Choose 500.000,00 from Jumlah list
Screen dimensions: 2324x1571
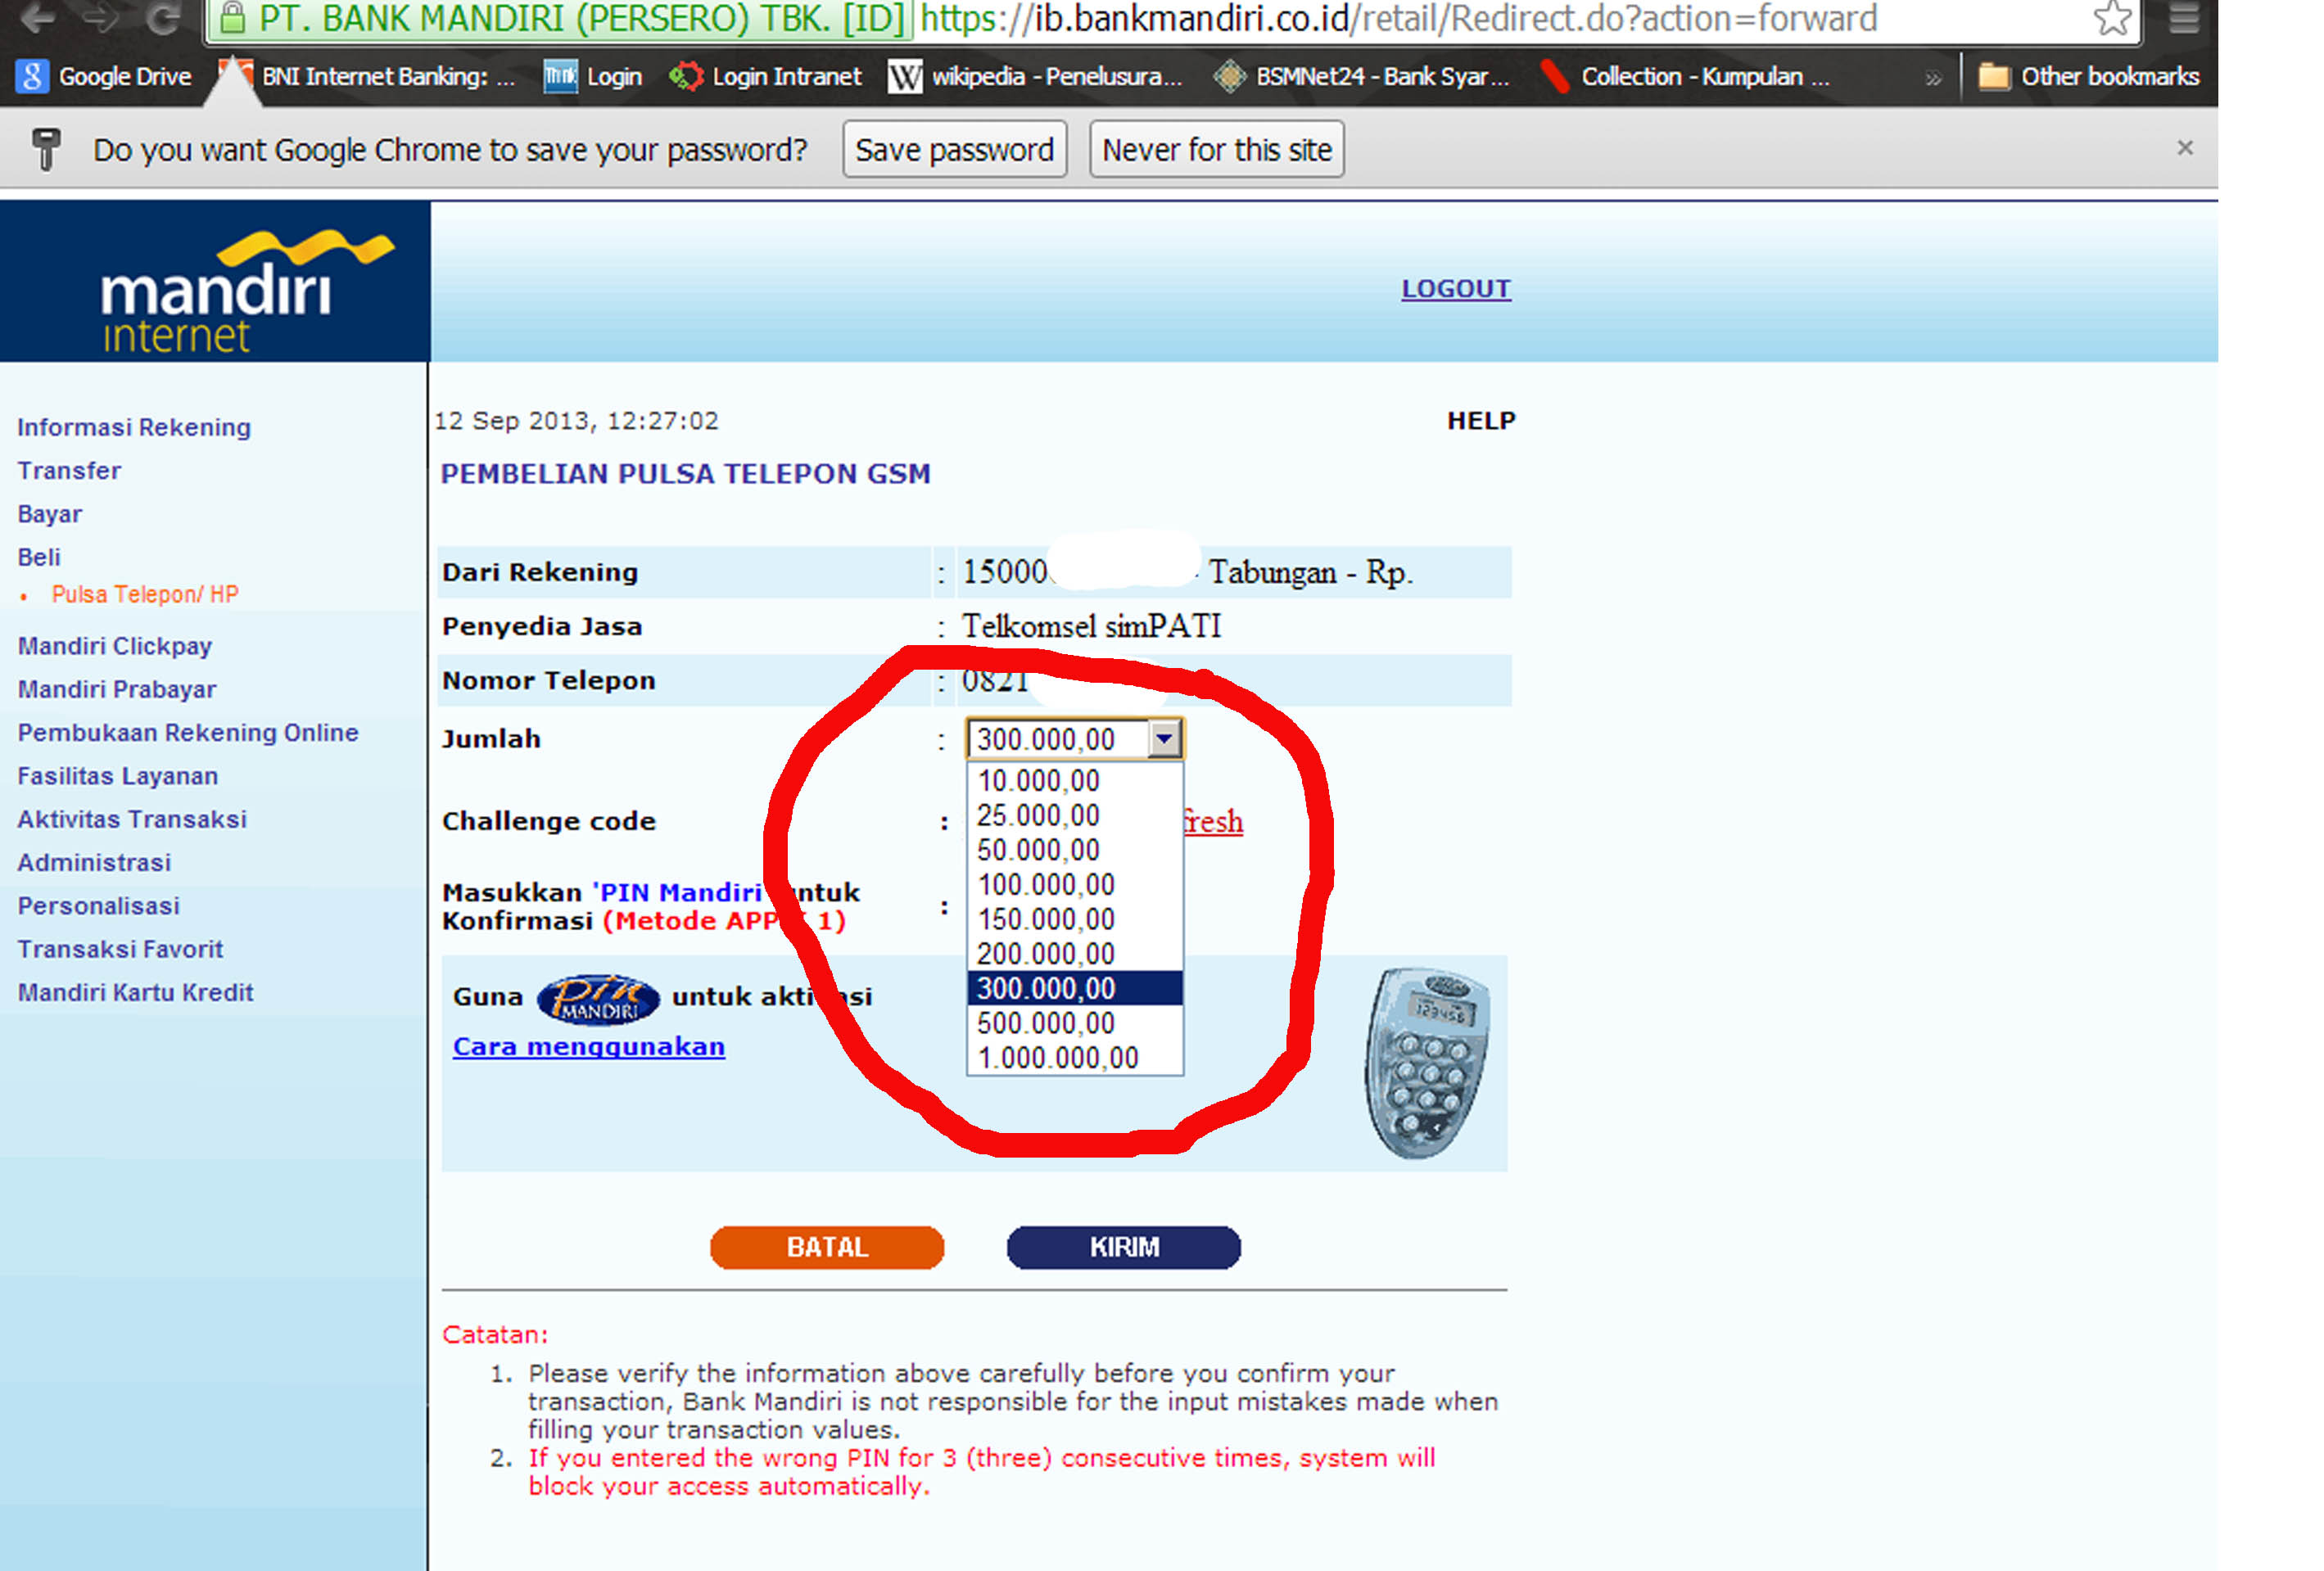tap(1075, 1023)
